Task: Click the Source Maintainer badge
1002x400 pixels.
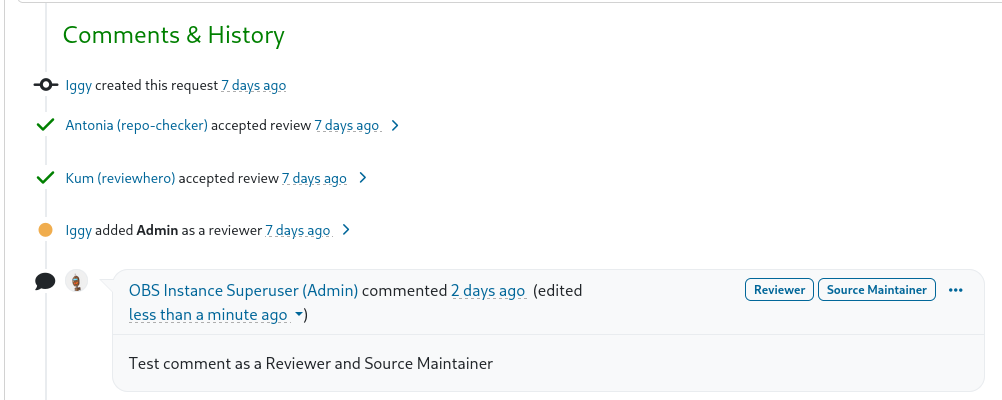Action: 876,290
